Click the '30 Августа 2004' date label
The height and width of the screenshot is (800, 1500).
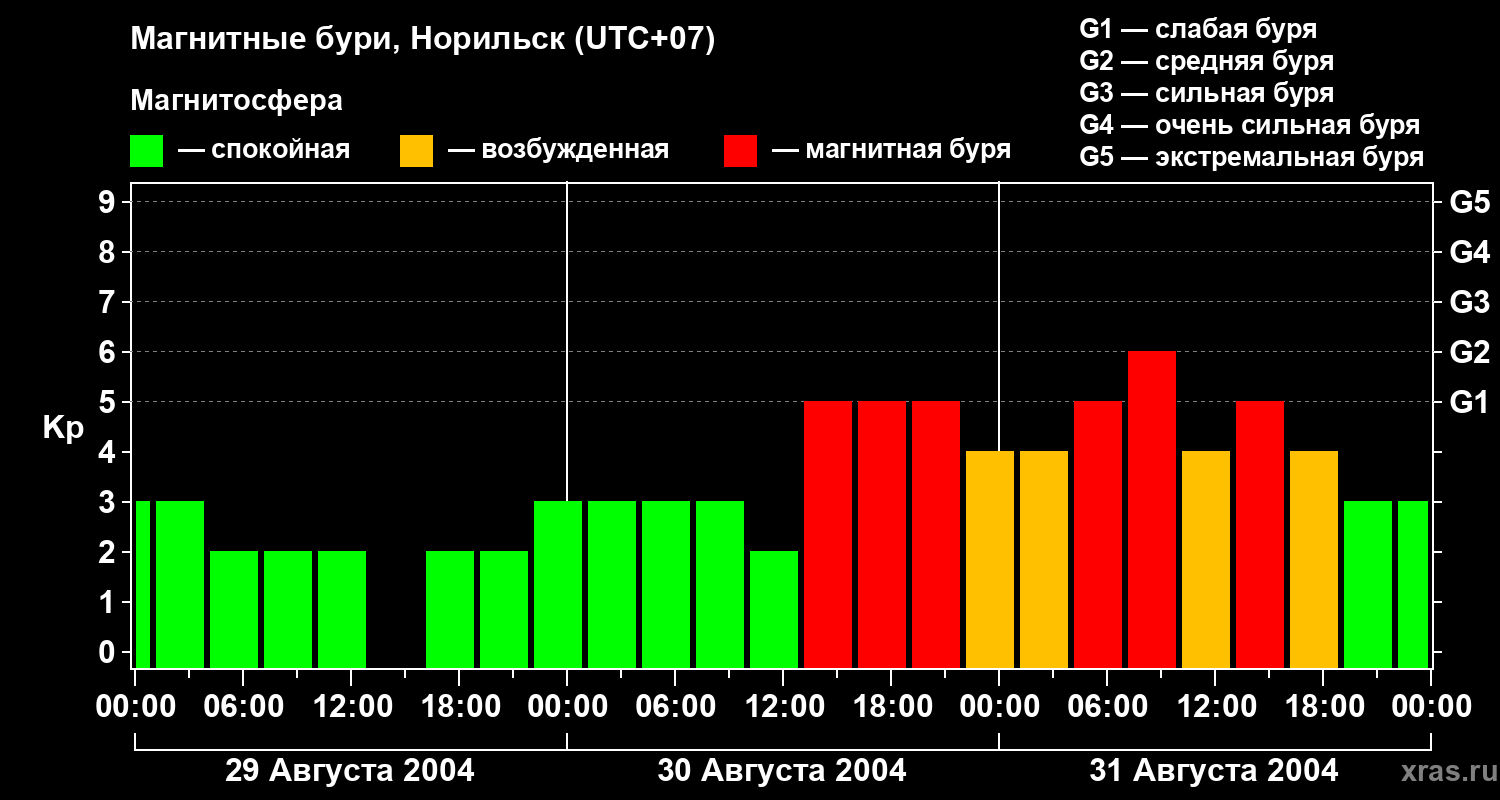pos(782,771)
